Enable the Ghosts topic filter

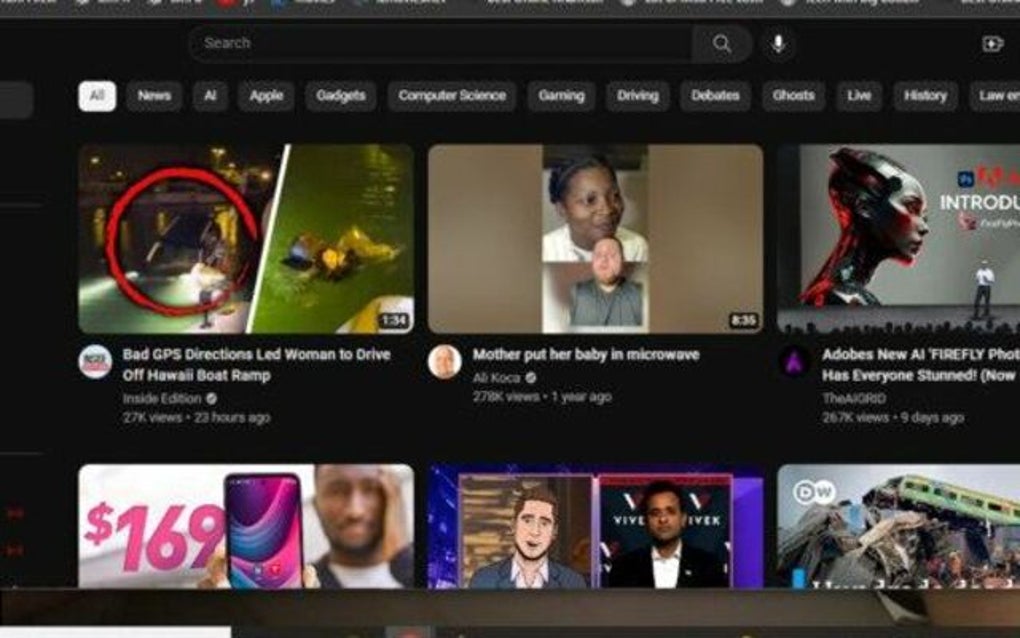(791, 96)
